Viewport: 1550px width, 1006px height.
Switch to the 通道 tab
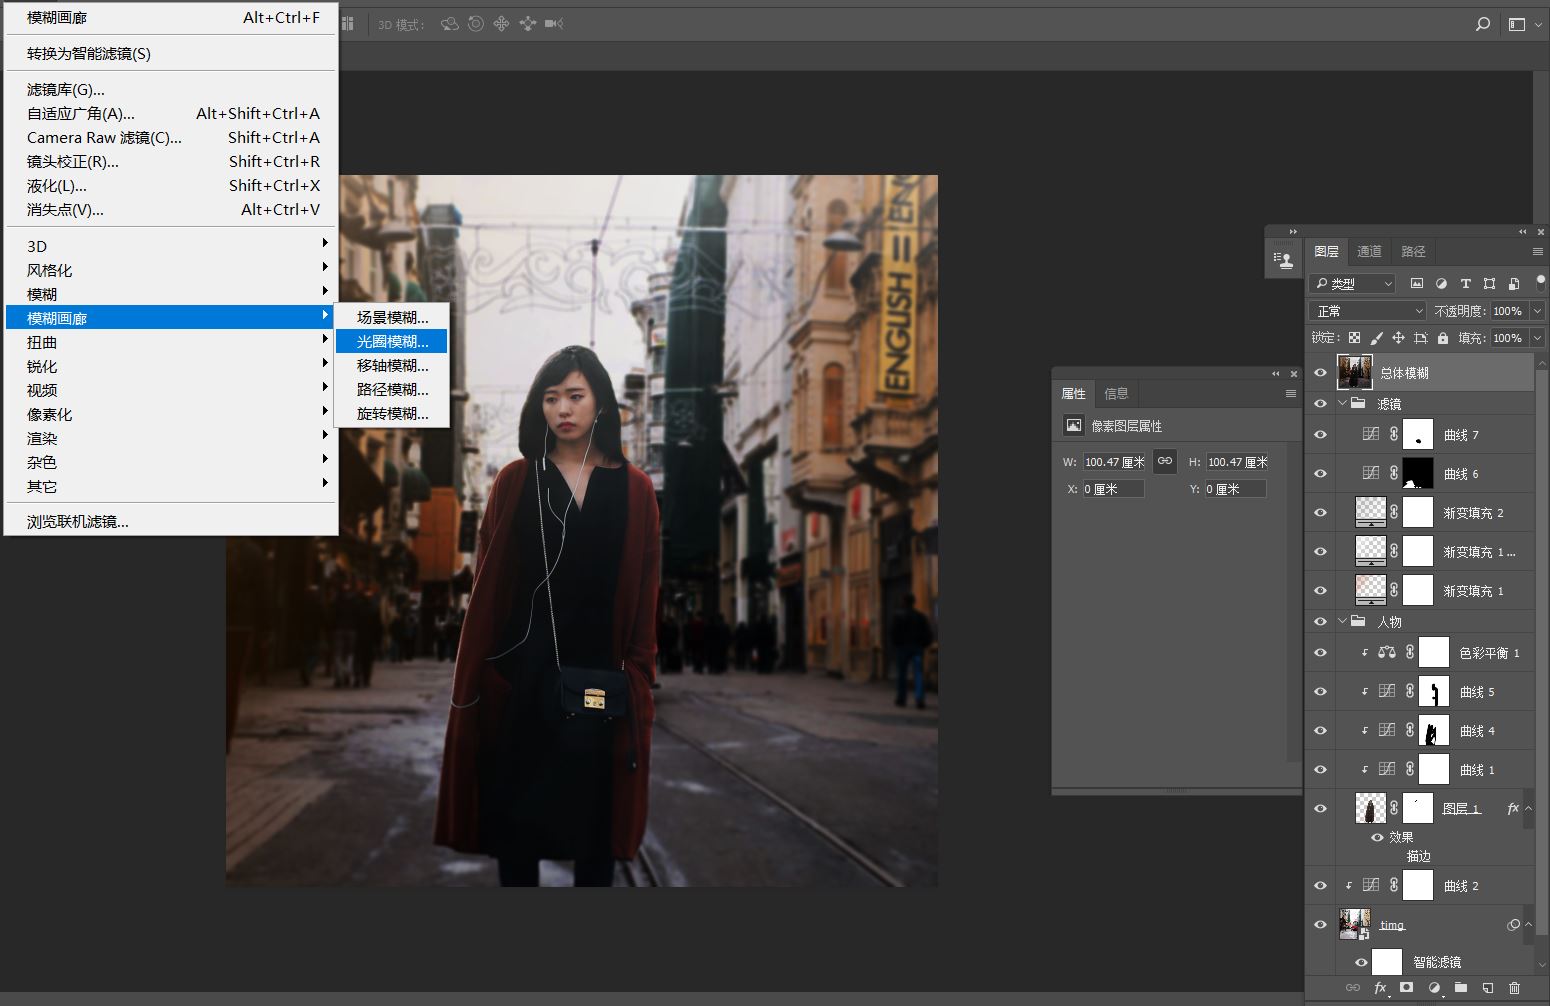(1369, 252)
